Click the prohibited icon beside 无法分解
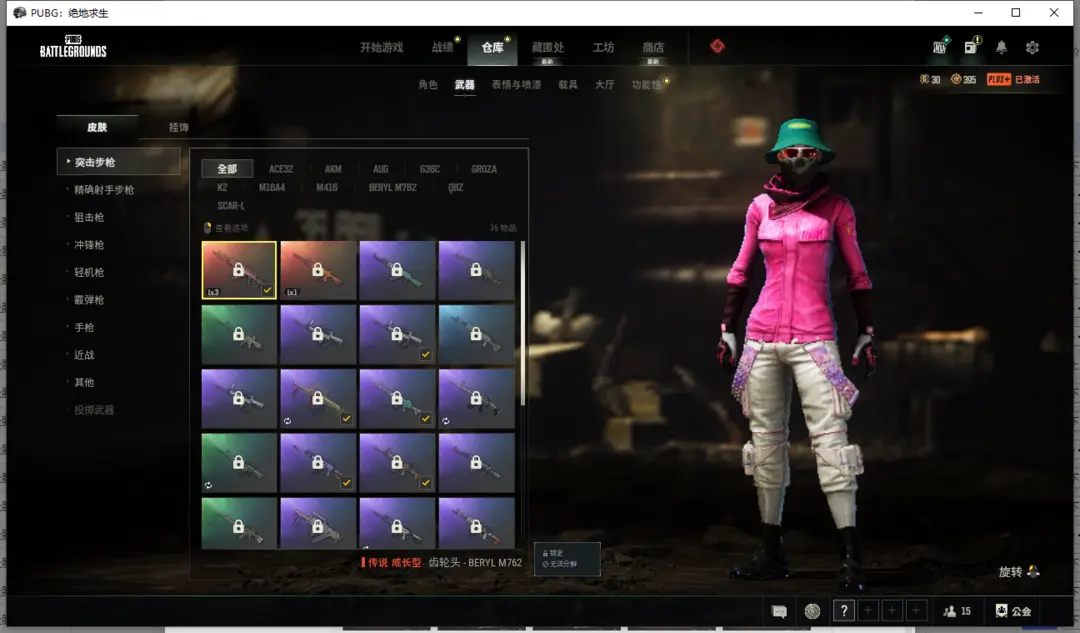This screenshot has width=1080, height=633. pyautogui.click(x=545, y=564)
